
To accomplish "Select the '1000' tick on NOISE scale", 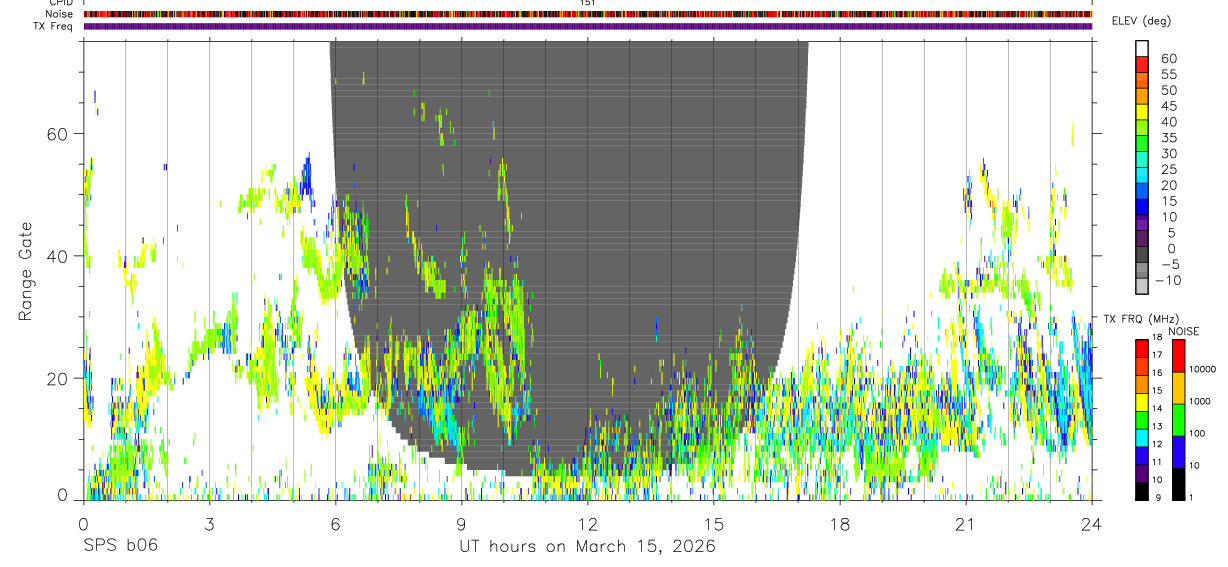I will 1199,401.
